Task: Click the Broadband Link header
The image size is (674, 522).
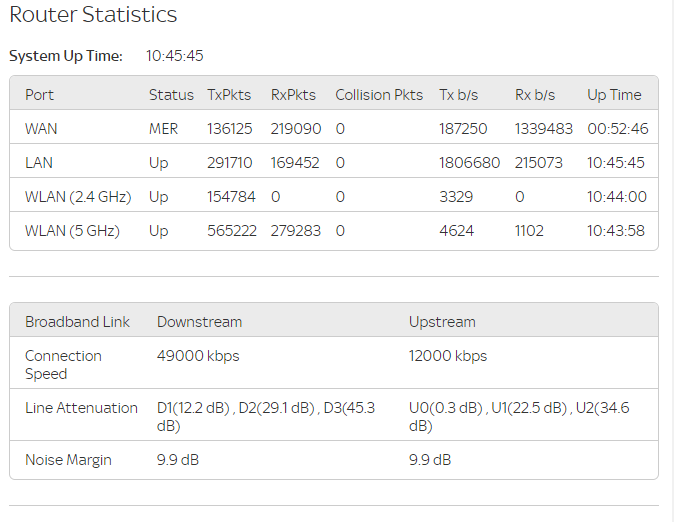Action: [x=78, y=322]
